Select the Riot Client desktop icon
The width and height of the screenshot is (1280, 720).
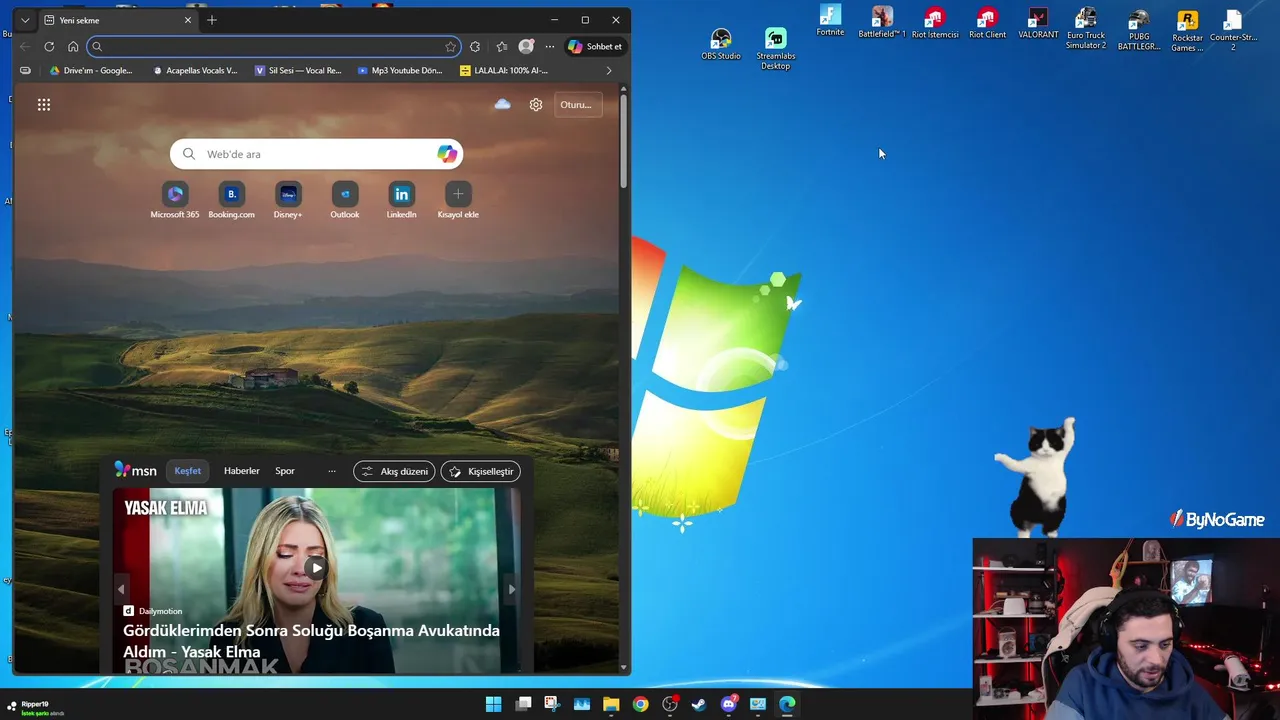(988, 22)
